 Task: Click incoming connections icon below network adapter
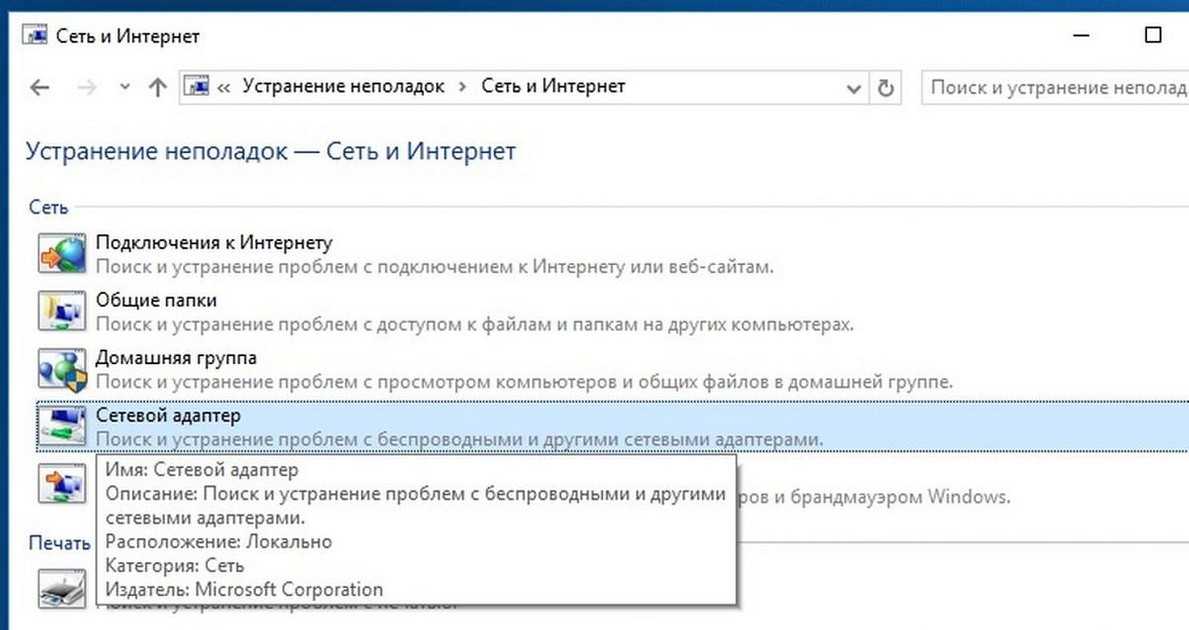62,484
